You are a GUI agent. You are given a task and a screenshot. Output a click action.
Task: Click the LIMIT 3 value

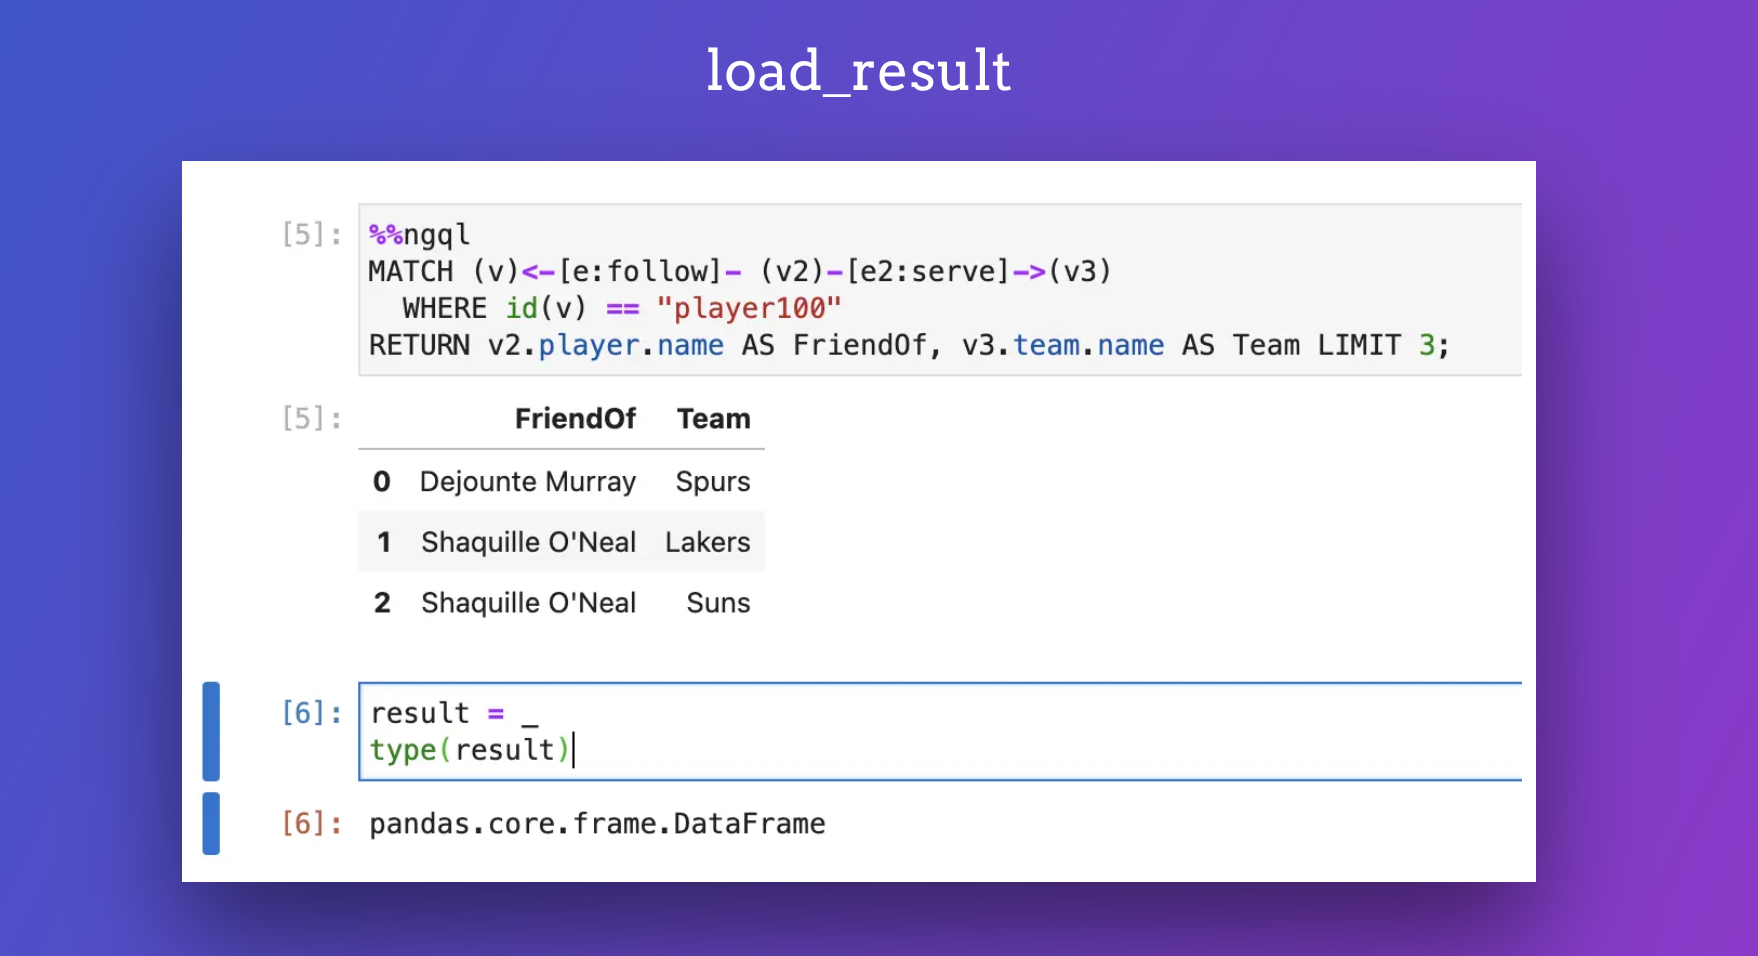tap(1390, 345)
